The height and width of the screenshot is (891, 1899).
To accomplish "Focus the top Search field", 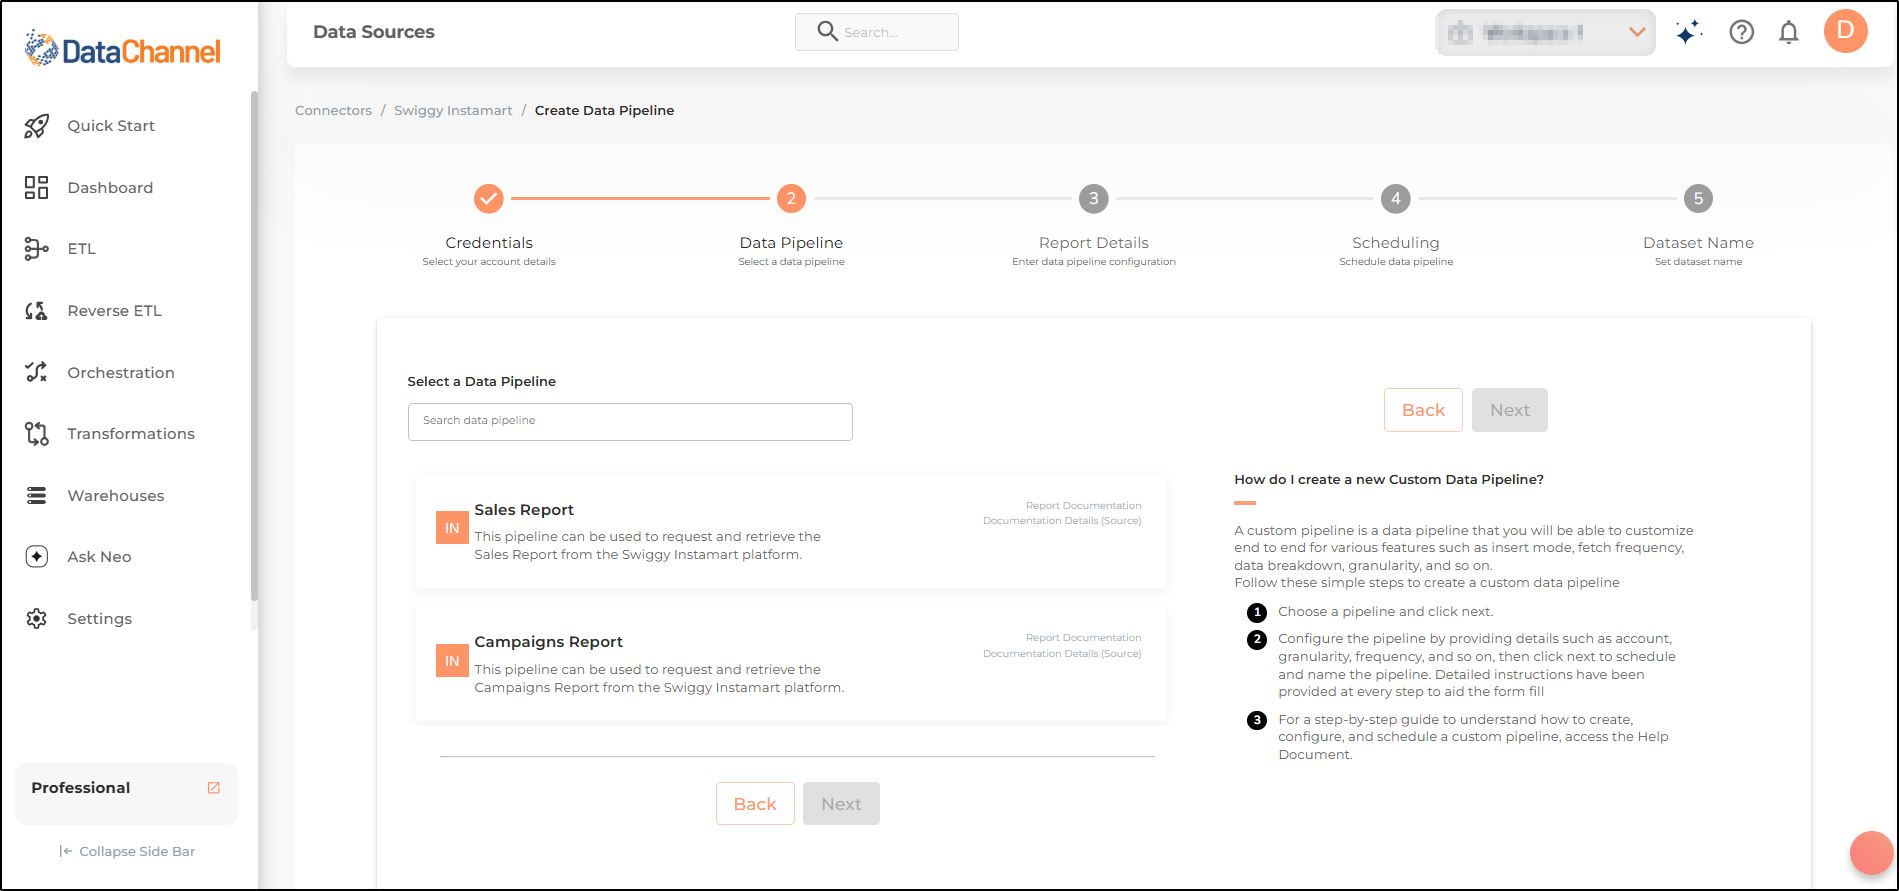I will click(x=877, y=32).
